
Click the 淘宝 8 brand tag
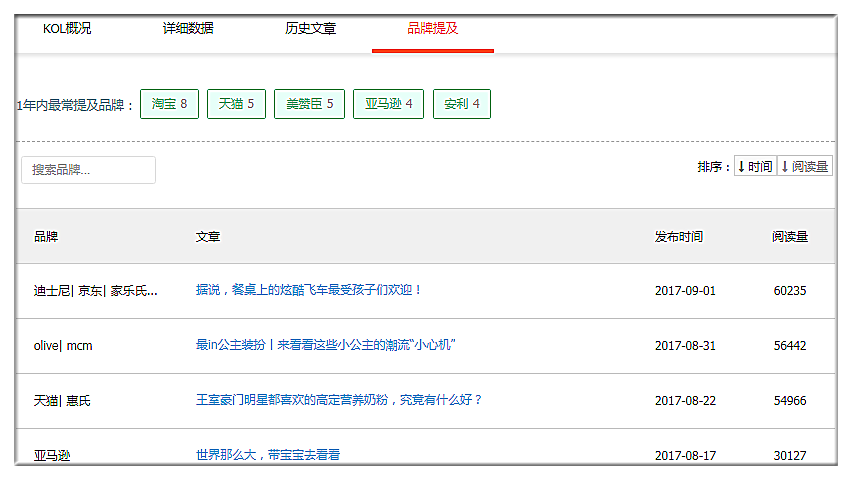coord(169,104)
